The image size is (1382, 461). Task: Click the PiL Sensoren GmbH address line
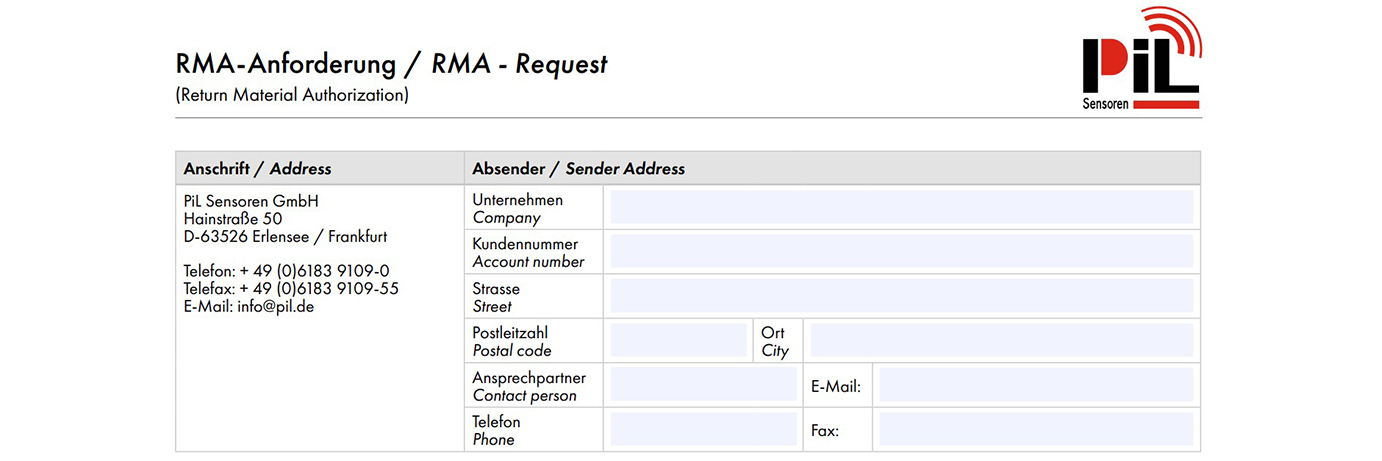click(251, 201)
